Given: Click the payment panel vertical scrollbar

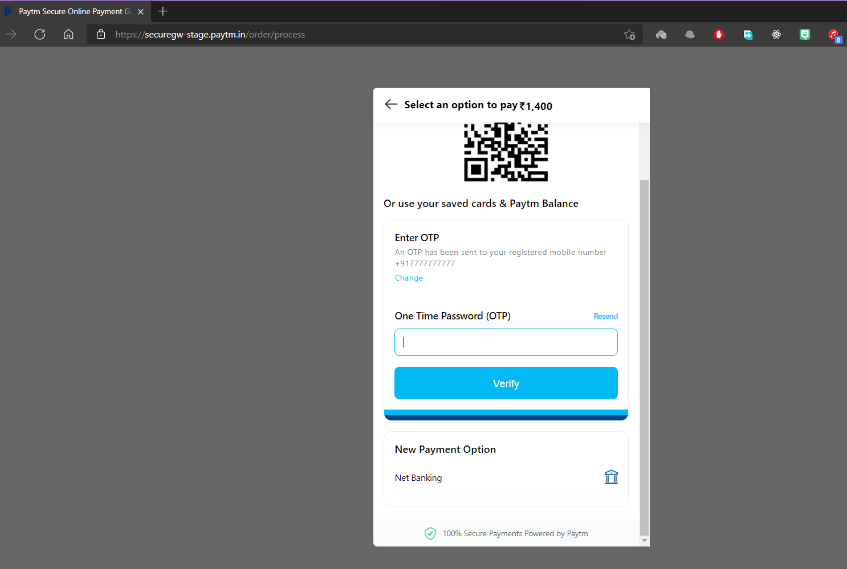Looking at the screenshot, I should click(644, 357).
